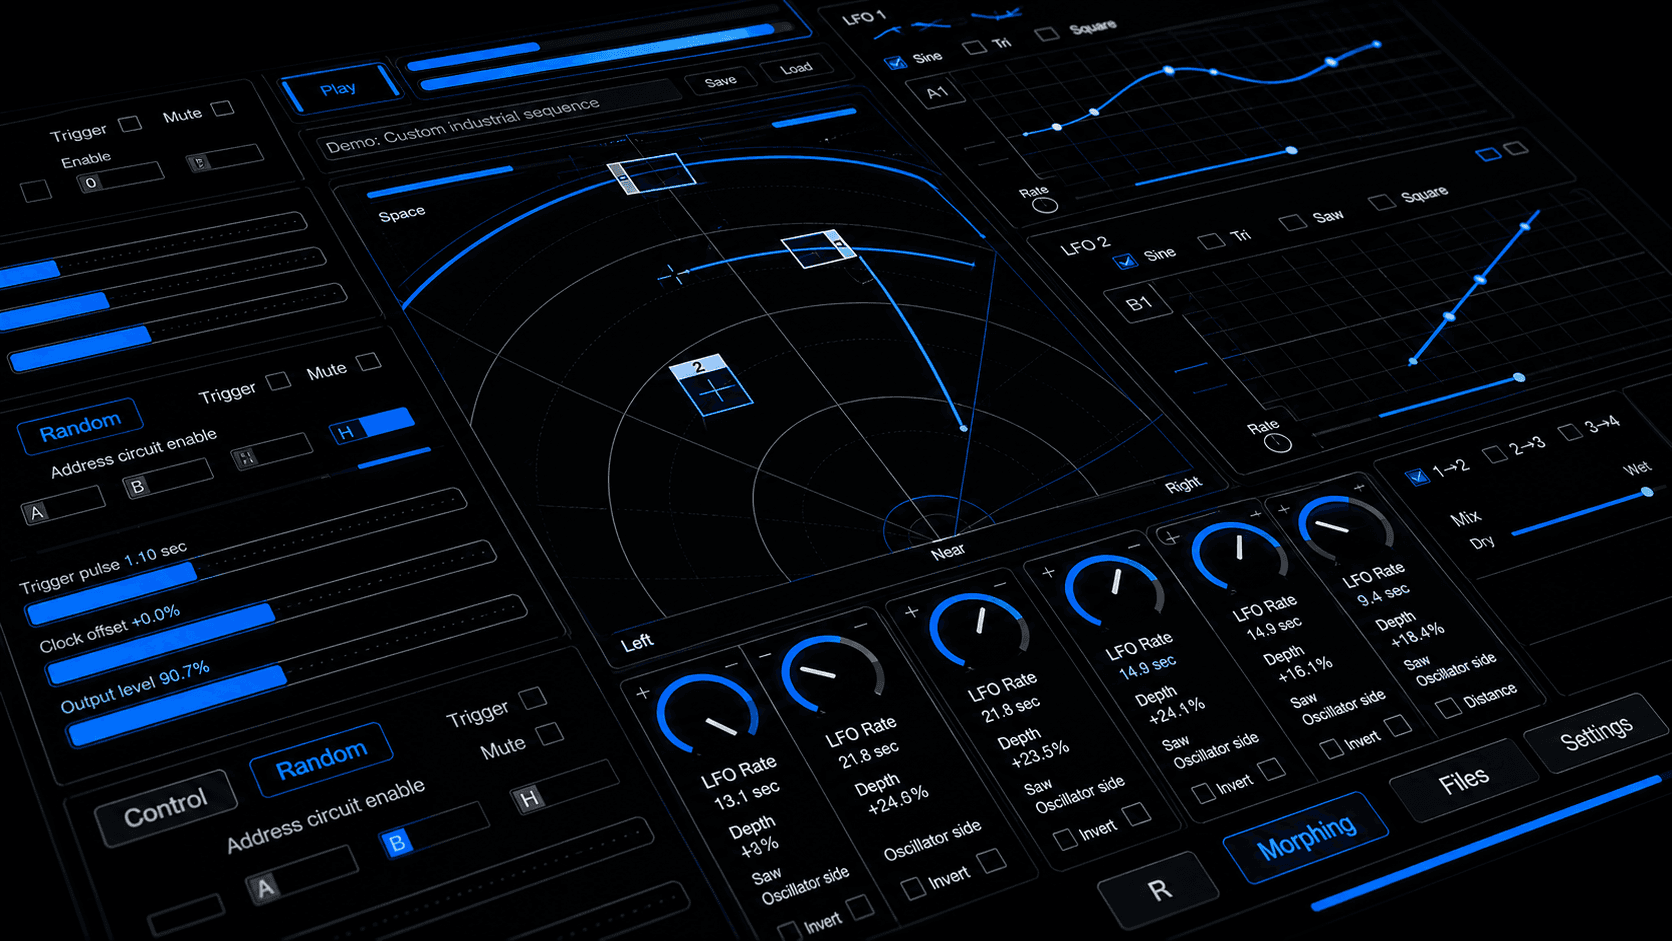The image size is (1672, 941).
Task: Click the minus icon on the 13.1 sec LFO card
Action: [732, 665]
